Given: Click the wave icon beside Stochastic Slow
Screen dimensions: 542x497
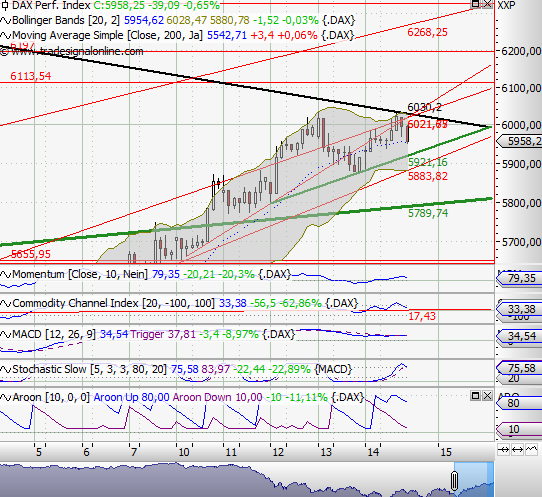Looking at the screenshot, I should point(6,369).
